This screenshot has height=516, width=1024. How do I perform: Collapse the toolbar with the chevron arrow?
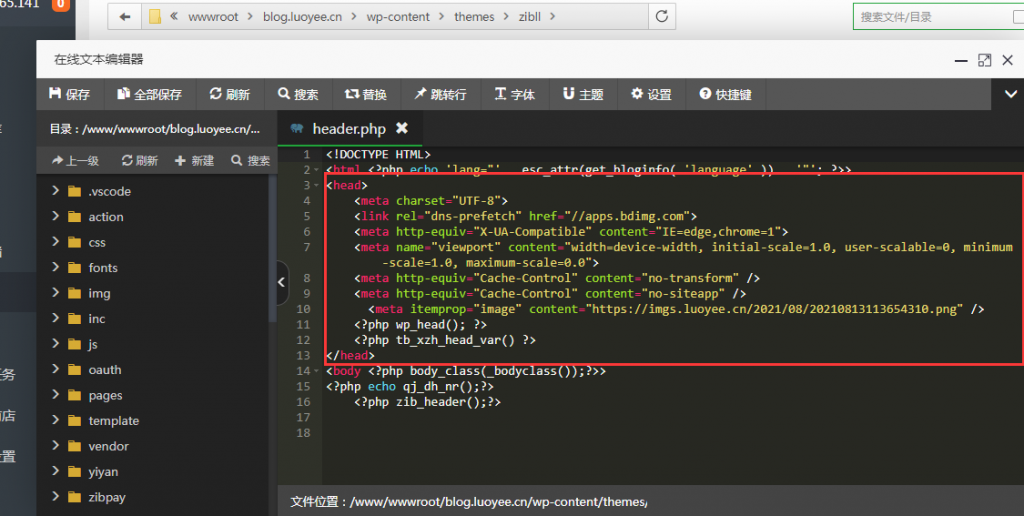coord(1010,94)
